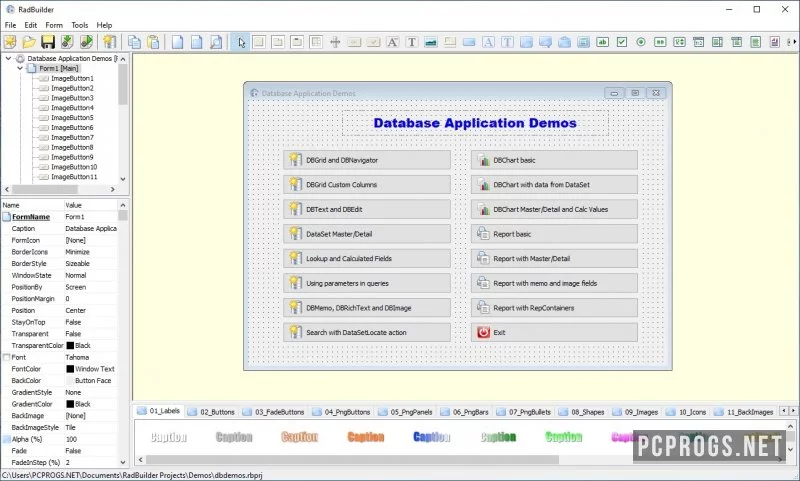Click the Copy toolbar icon
Viewport: 800px width, 481px height.
click(x=134, y=42)
